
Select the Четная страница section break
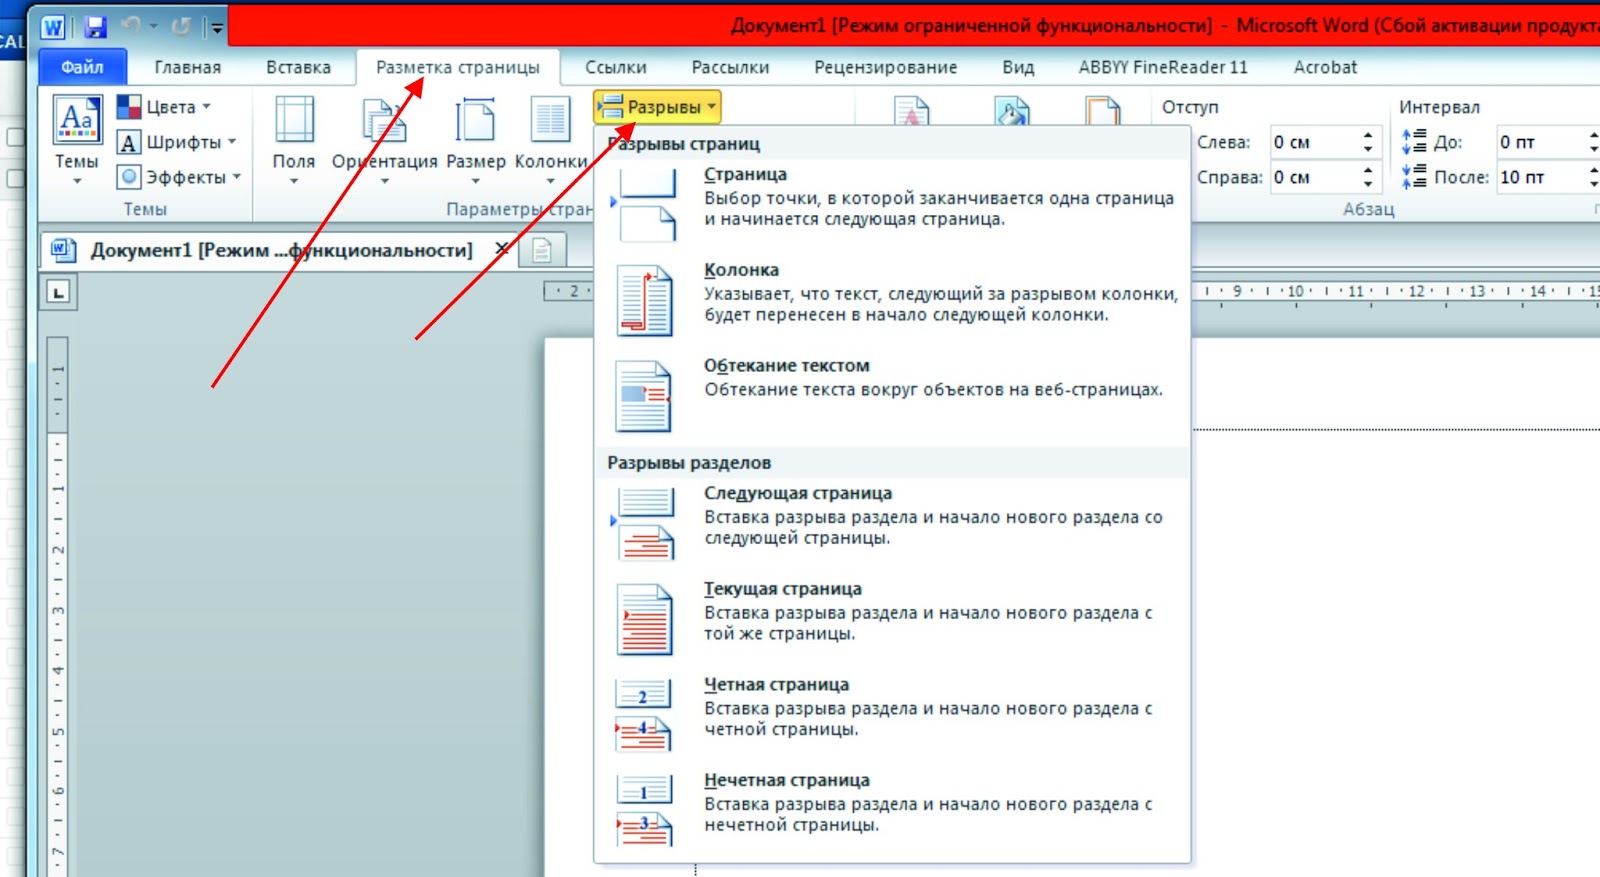[x=892, y=716]
